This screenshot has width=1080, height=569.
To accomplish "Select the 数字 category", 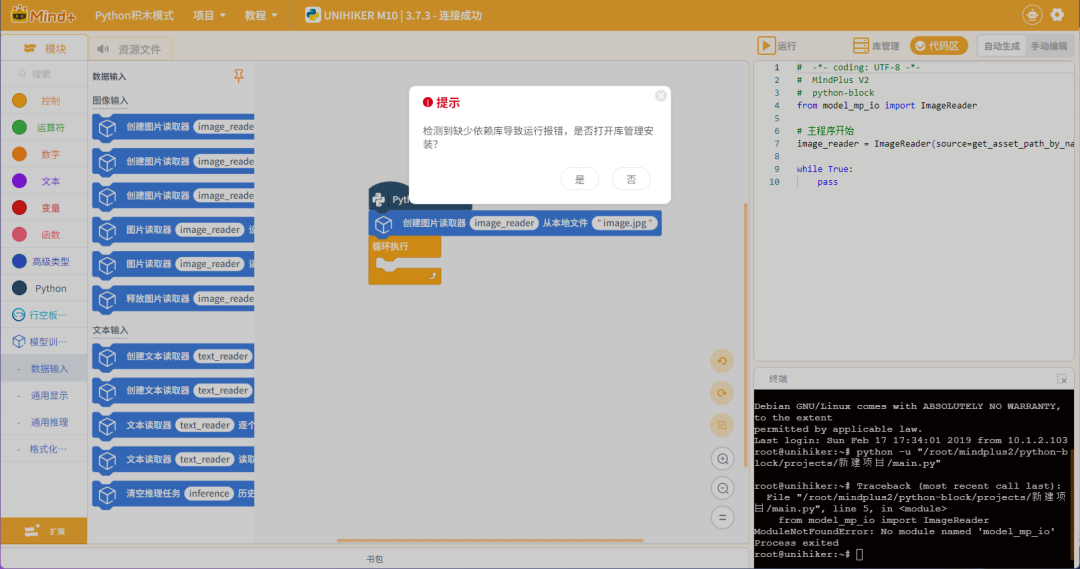I will tap(43, 154).
